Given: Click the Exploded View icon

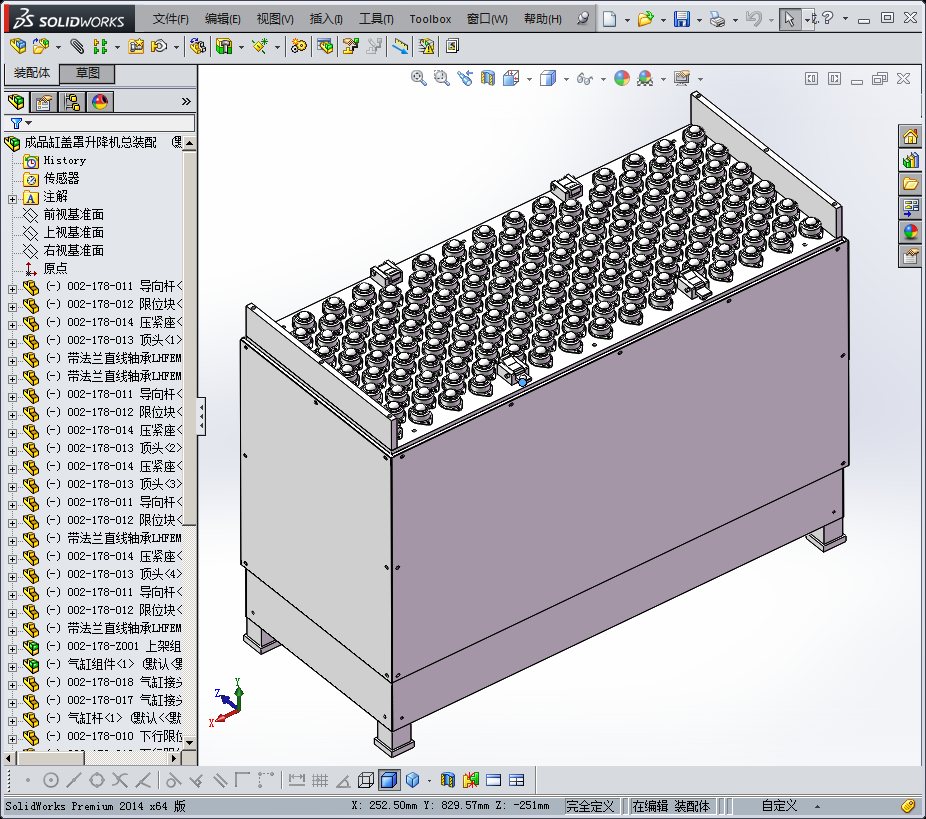Looking at the screenshot, I should [351, 46].
